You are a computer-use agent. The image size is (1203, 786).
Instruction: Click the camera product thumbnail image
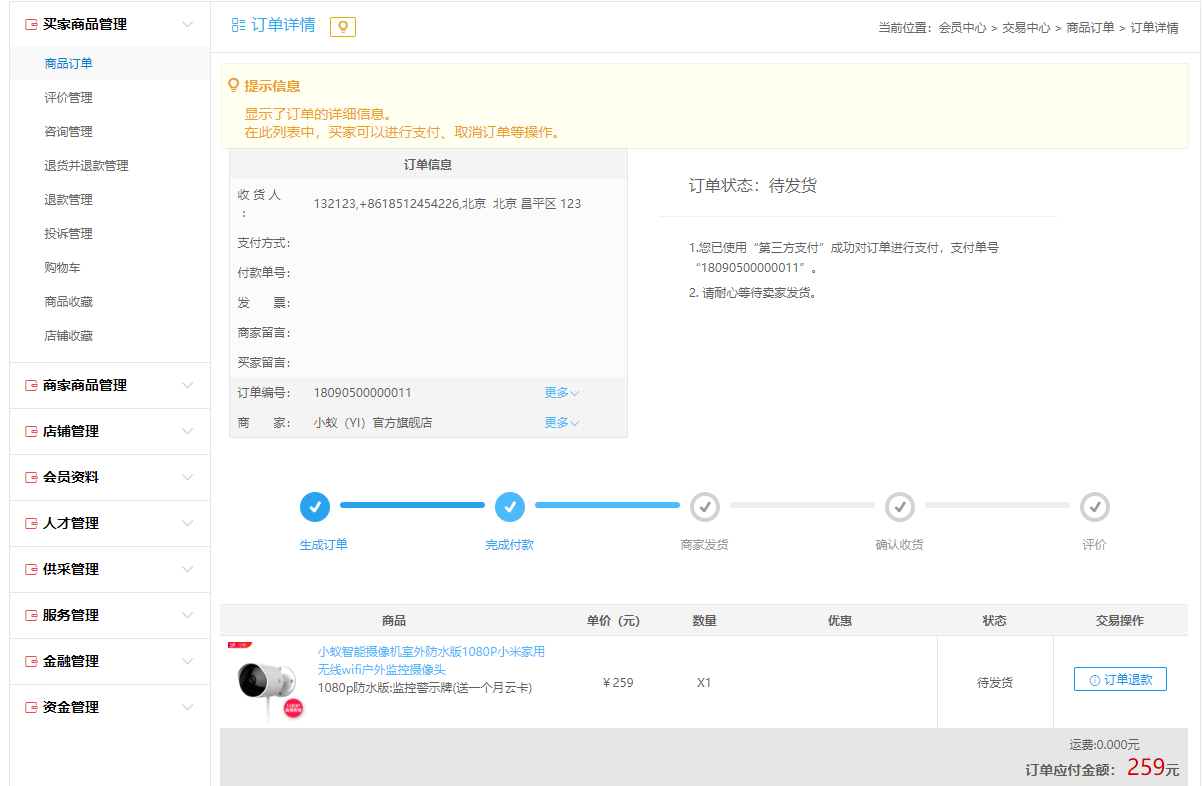point(267,682)
